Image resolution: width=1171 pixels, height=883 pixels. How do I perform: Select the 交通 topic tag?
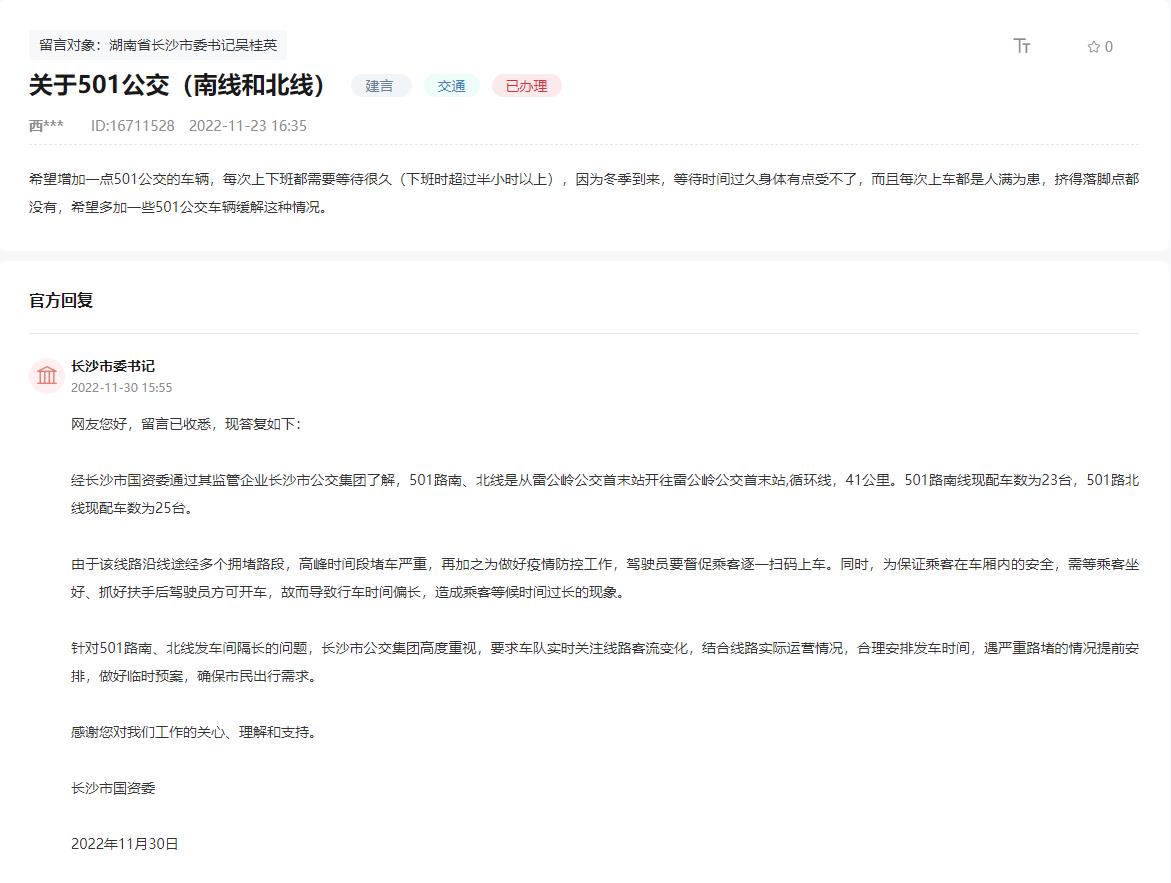tap(451, 86)
